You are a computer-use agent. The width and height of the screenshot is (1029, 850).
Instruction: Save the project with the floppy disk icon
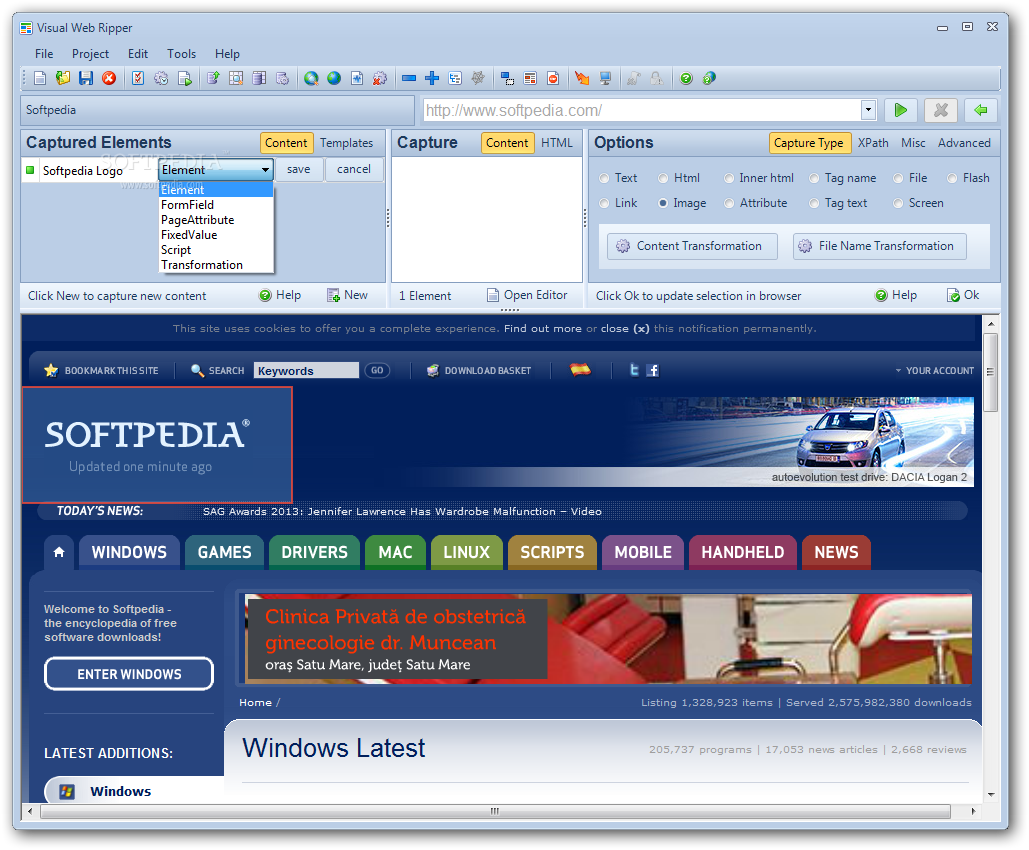pos(86,78)
